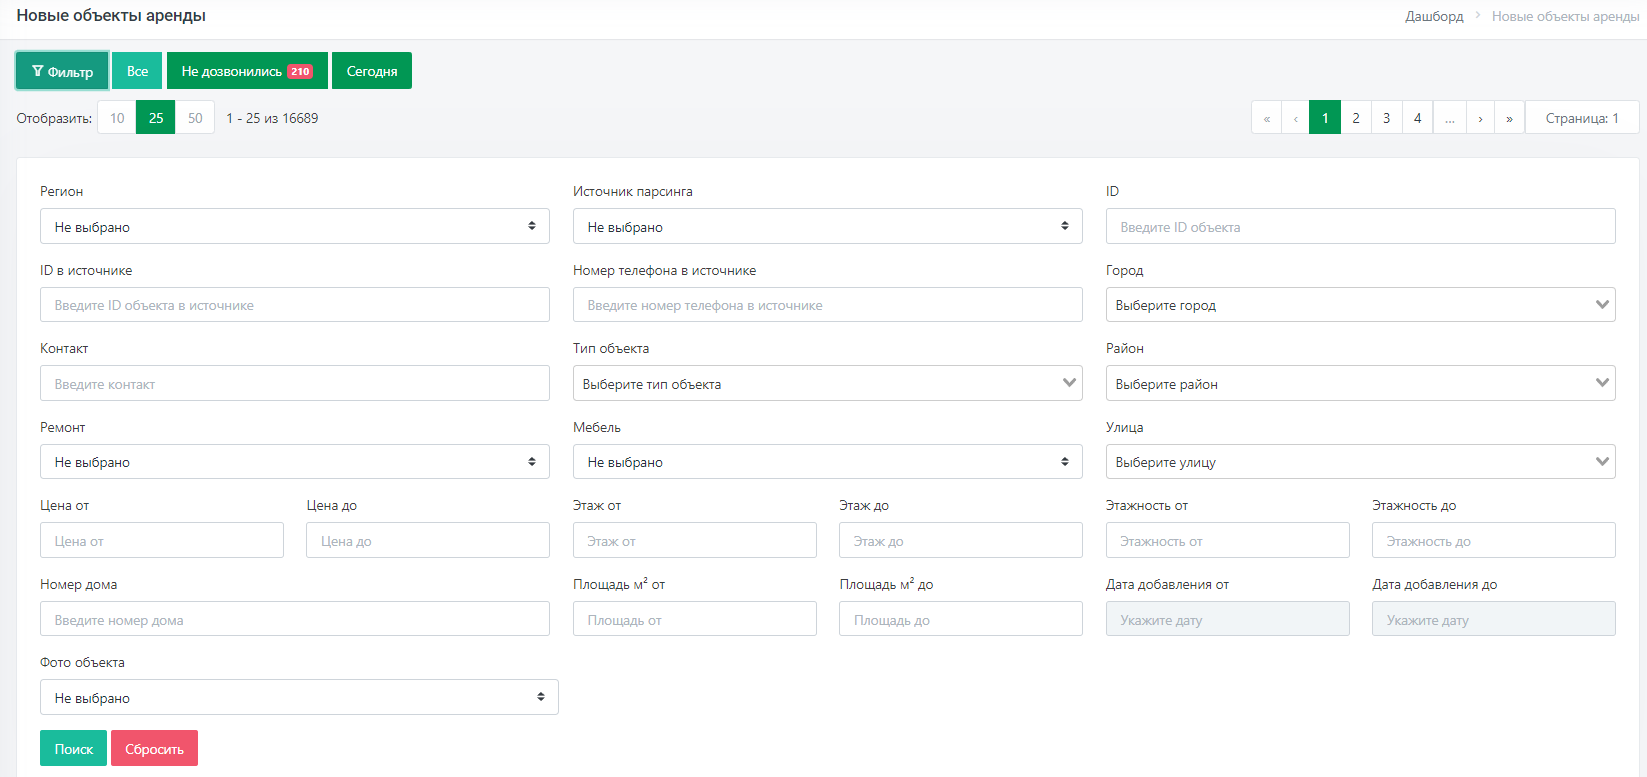Select page 3 in pagination
Screen dimensions: 1647x777
[1387, 118]
